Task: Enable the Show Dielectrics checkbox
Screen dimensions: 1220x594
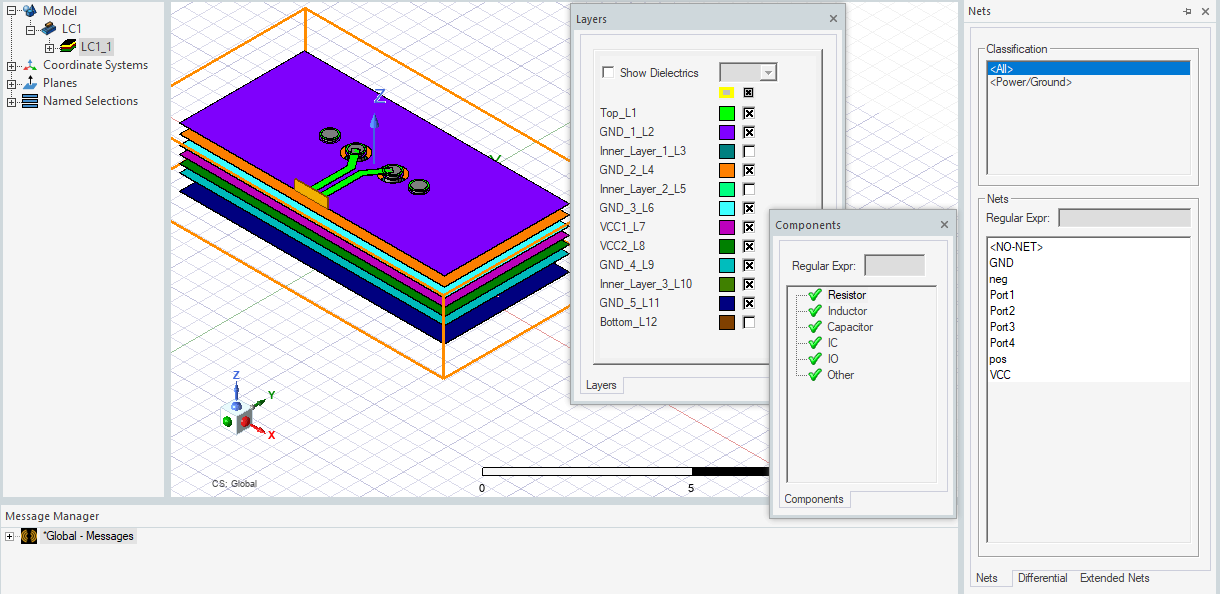Action: coord(608,72)
